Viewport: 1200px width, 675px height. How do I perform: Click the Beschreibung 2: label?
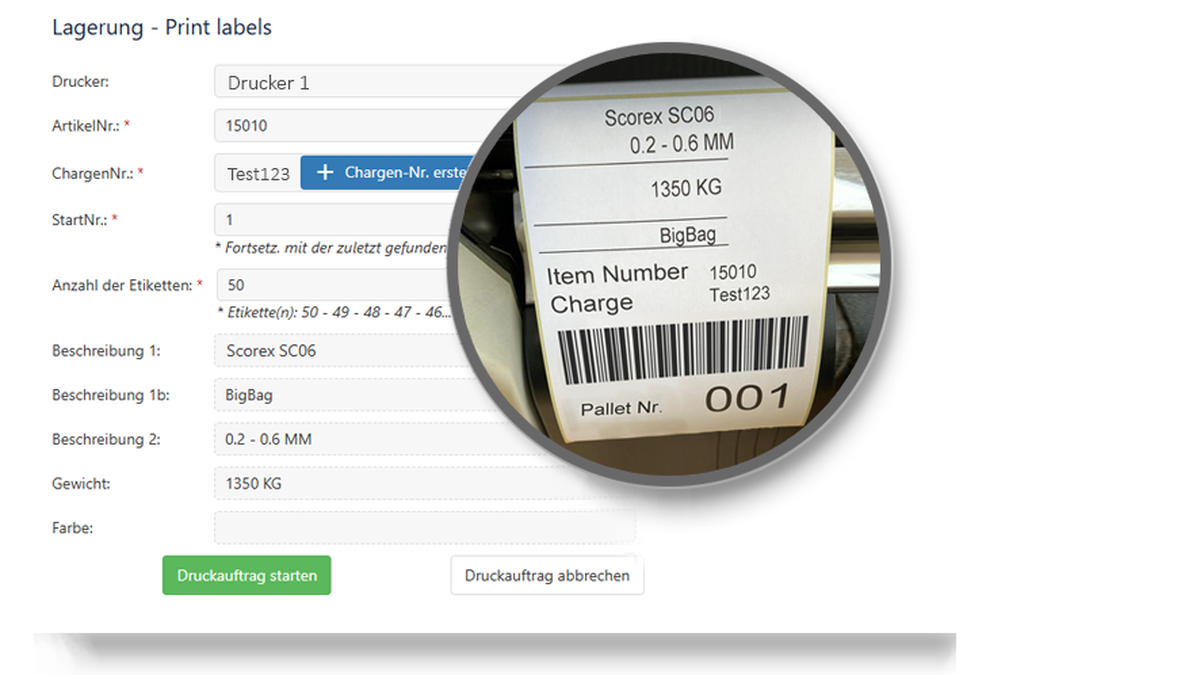107,439
